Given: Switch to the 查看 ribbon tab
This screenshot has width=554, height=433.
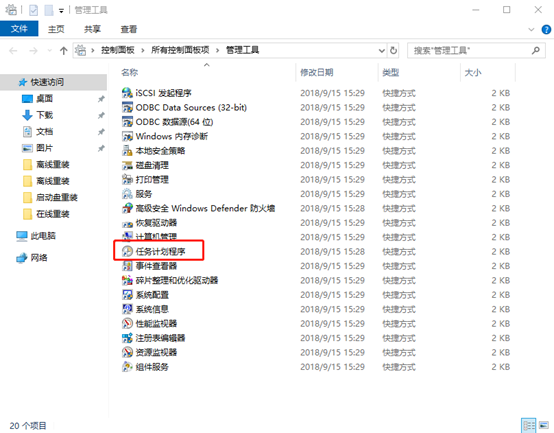Looking at the screenshot, I should (x=129, y=29).
